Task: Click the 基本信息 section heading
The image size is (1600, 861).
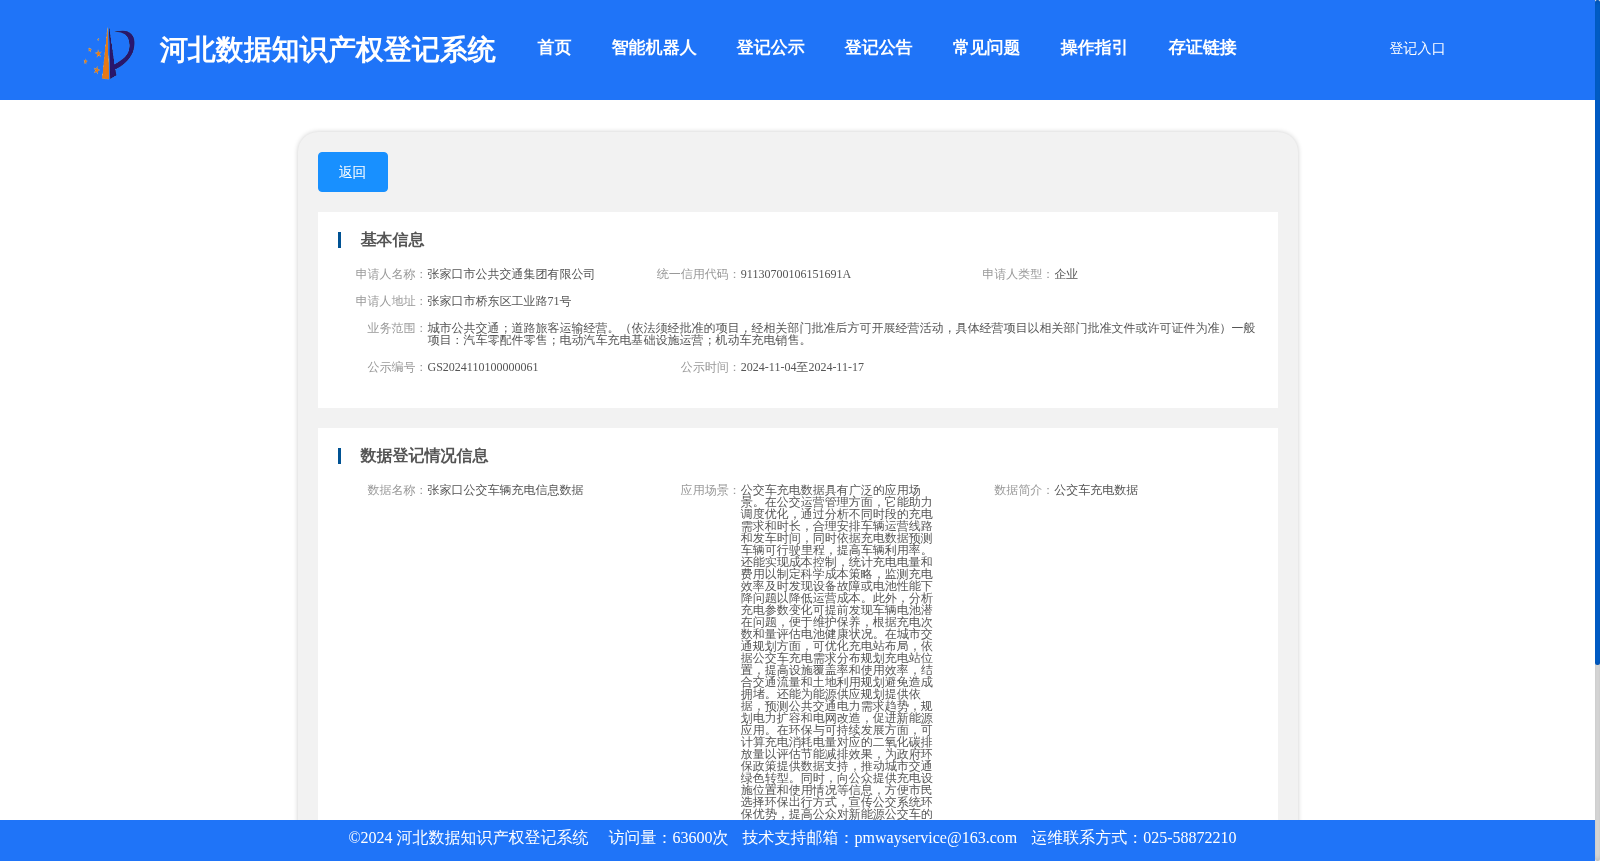Action: 392,240
